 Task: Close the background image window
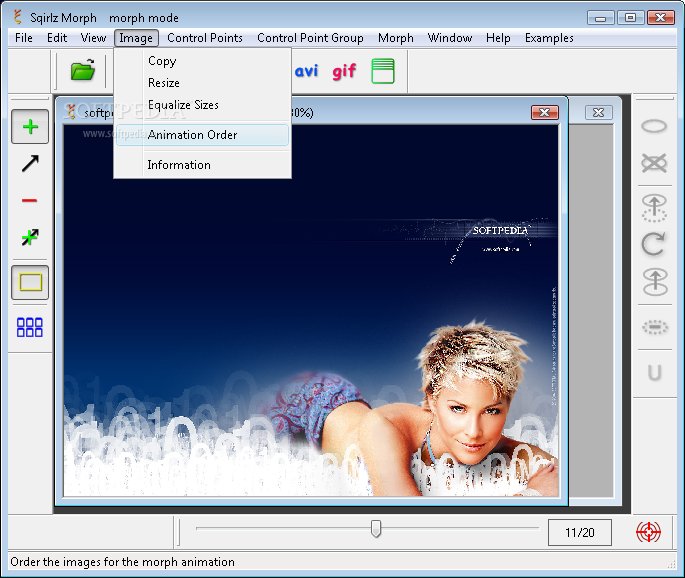(599, 113)
